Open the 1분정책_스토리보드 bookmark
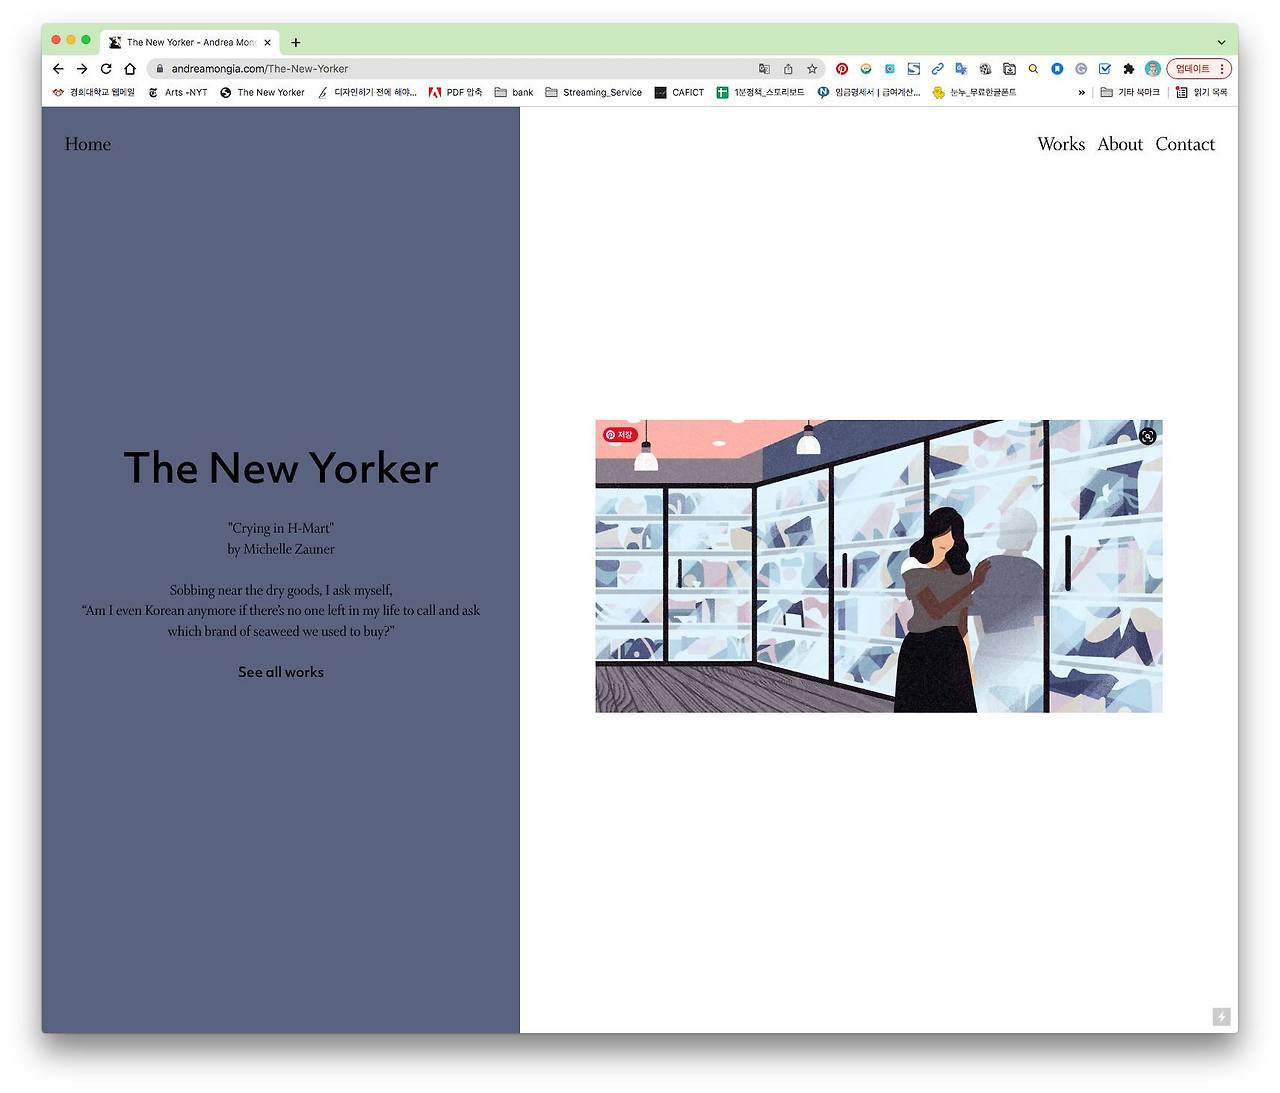Viewport: 1280px width, 1093px height. click(x=761, y=92)
